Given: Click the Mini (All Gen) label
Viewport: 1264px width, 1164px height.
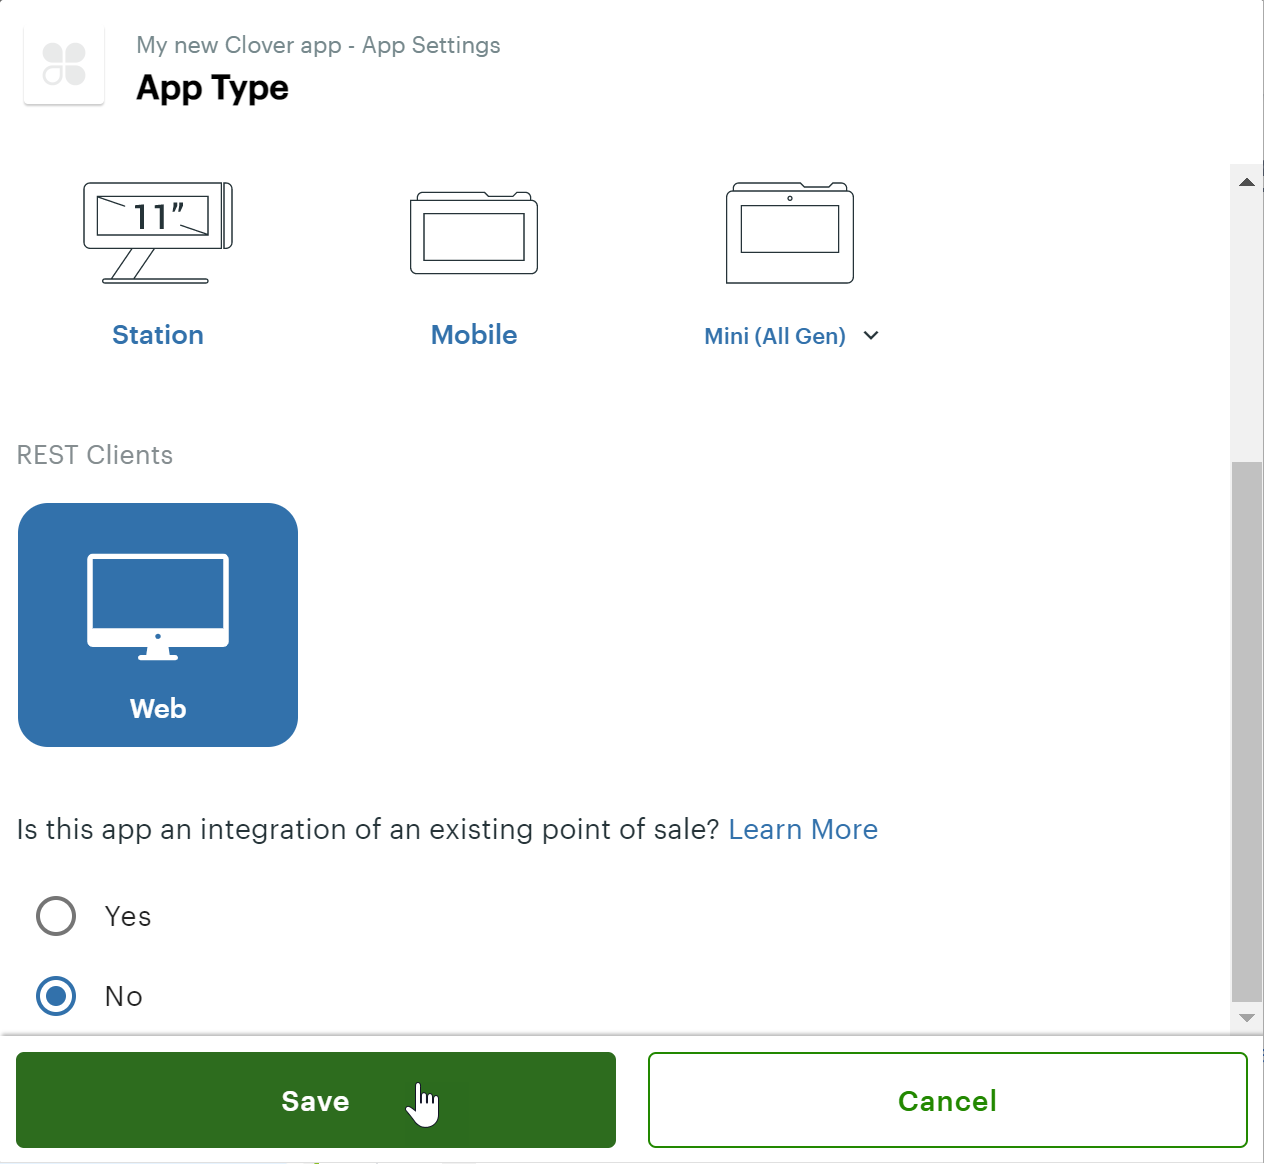Looking at the screenshot, I should (775, 336).
